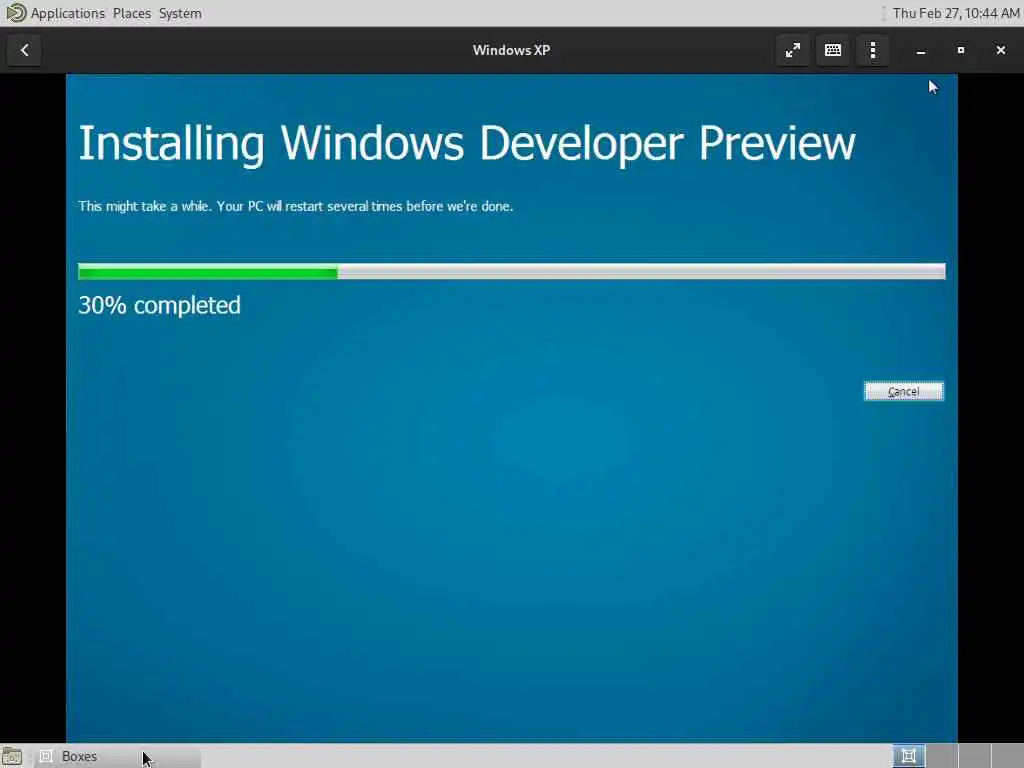Image resolution: width=1024 pixels, height=768 pixels.
Task: Minimize the Boxes window
Action: [921, 50]
